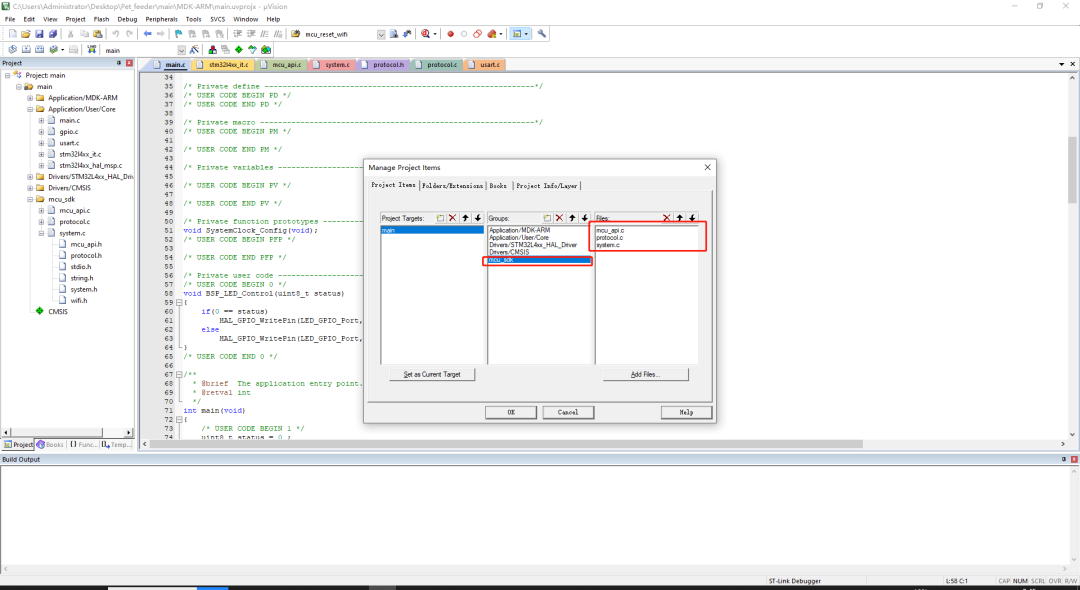This screenshot has width=1080, height=590.
Task: Open the stm32l4xx_it.c editor tab
Action: (225, 65)
